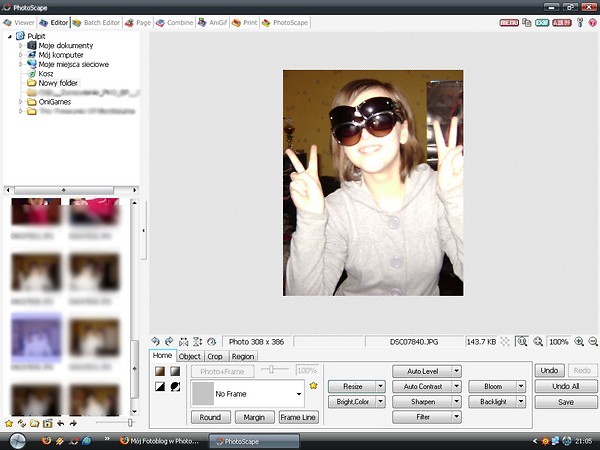This screenshot has height=450, width=600.
Task: Open the Batch Editor tab
Action: point(96,23)
